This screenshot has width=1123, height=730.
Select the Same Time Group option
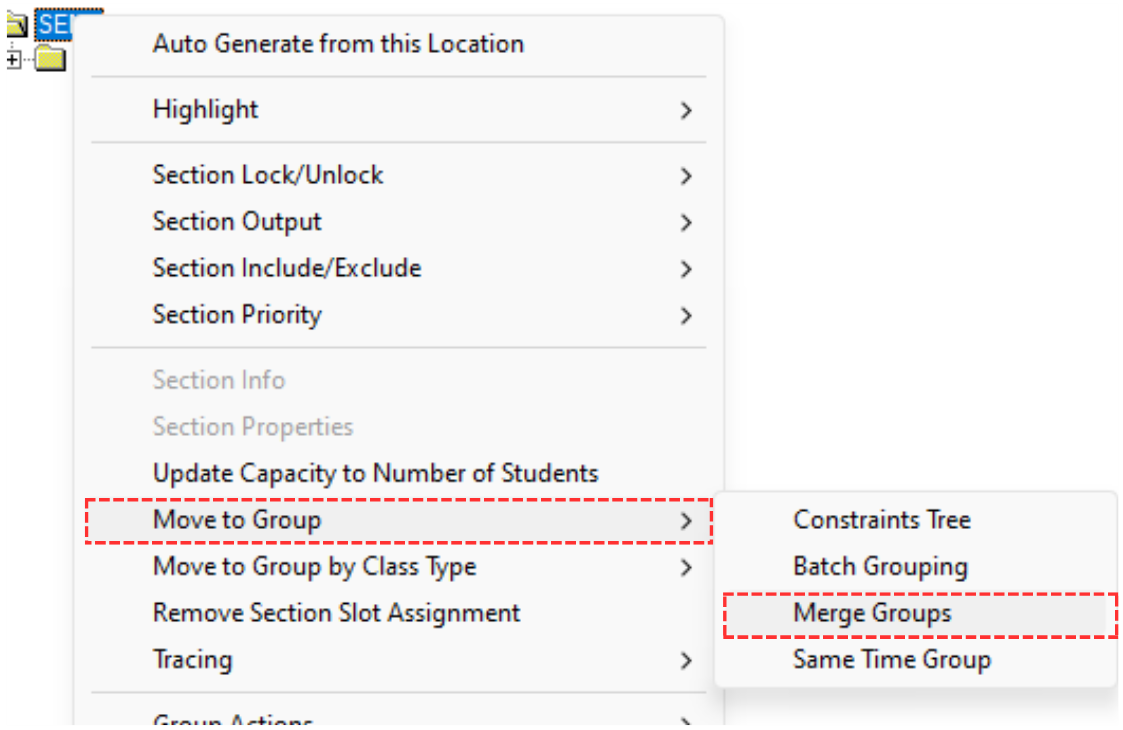[892, 660]
